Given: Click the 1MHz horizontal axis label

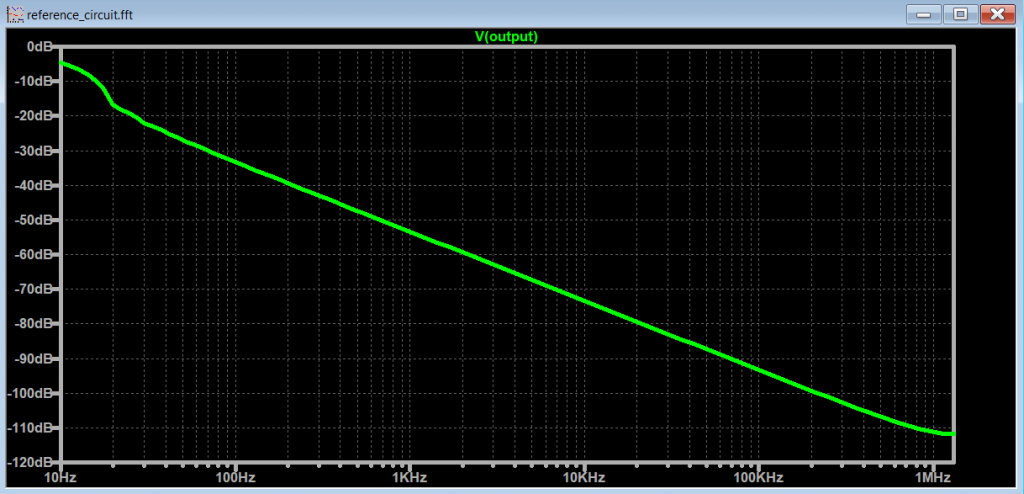Looking at the screenshot, I should (932, 477).
